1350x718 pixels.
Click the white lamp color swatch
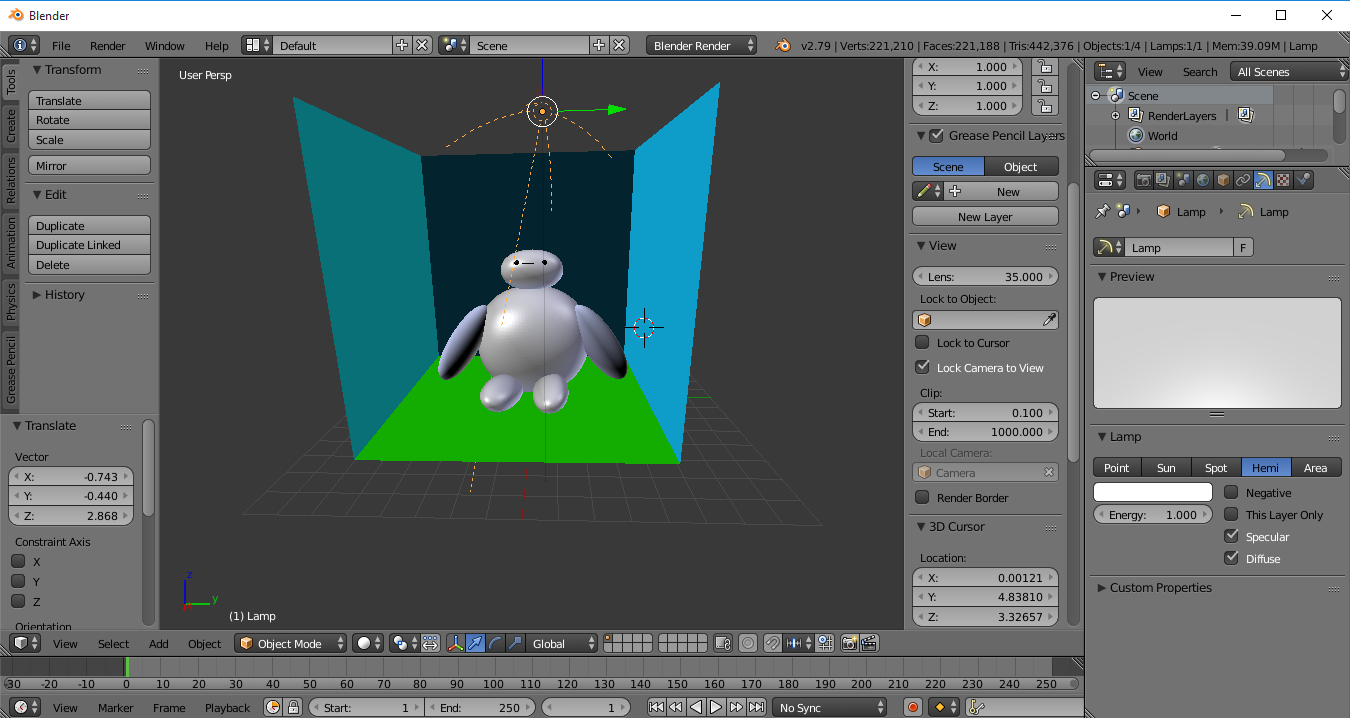click(x=1153, y=492)
